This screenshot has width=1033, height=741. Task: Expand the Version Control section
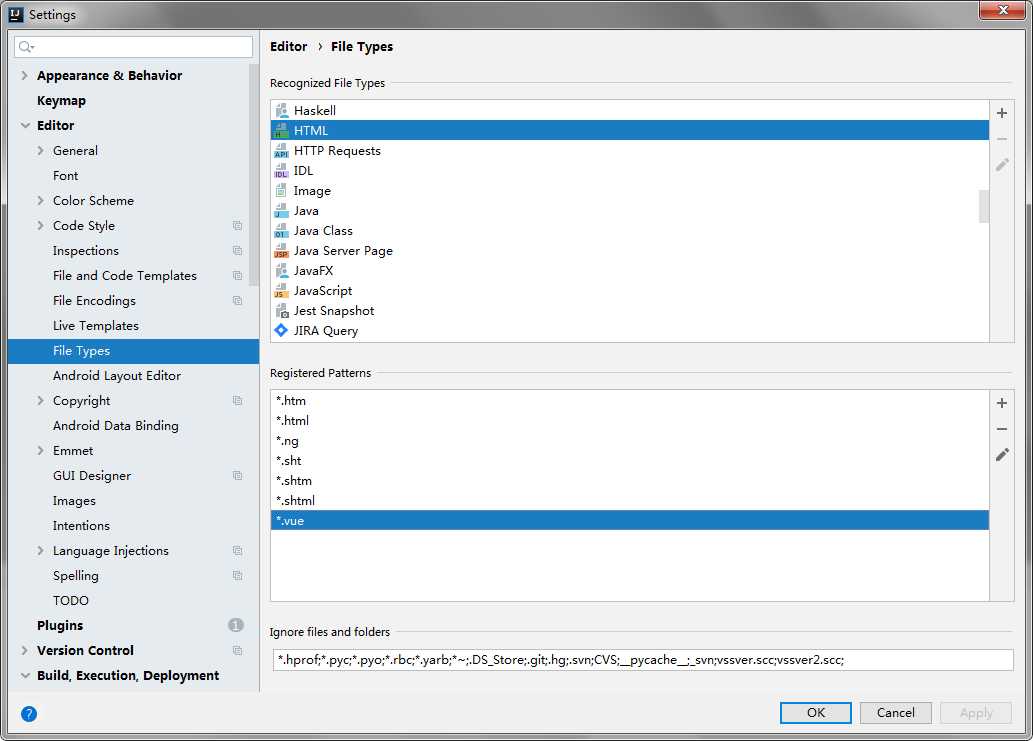24,651
